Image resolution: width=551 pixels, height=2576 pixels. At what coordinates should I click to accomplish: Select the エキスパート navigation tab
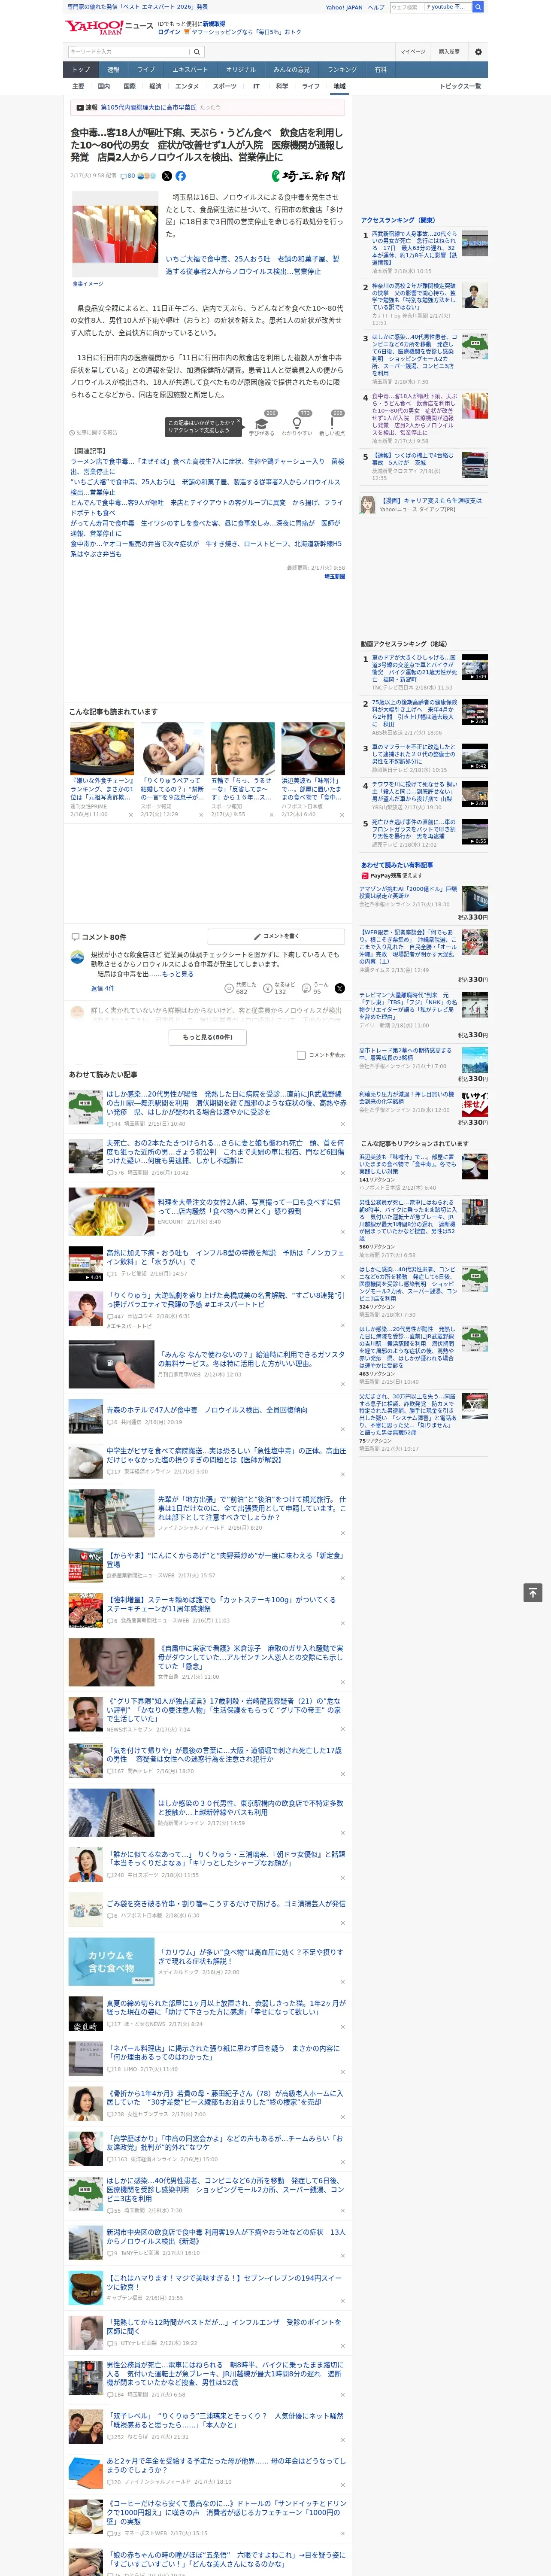[190, 70]
